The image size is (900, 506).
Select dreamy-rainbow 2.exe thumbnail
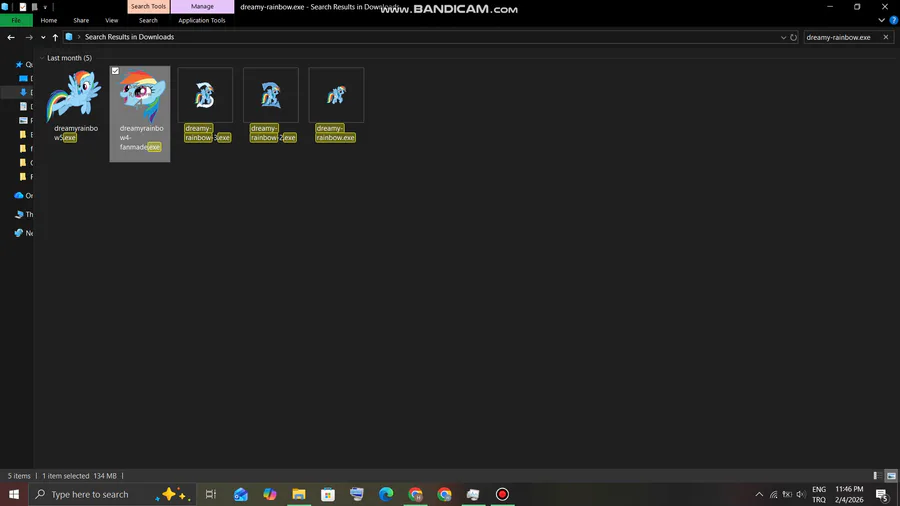tap(270, 95)
